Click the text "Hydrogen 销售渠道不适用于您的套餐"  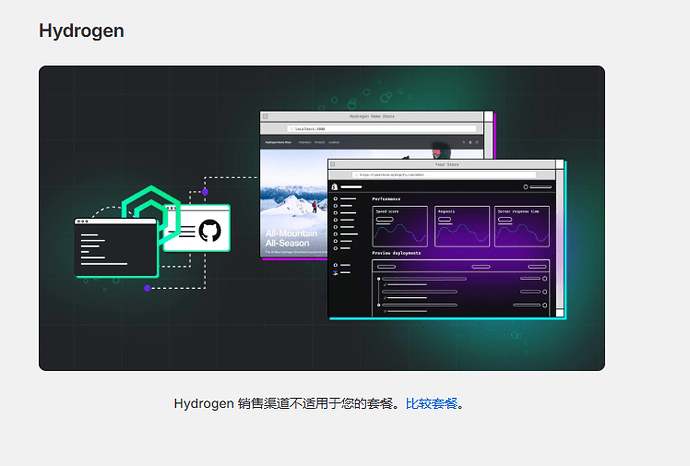pyautogui.click(x=283, y=404)
